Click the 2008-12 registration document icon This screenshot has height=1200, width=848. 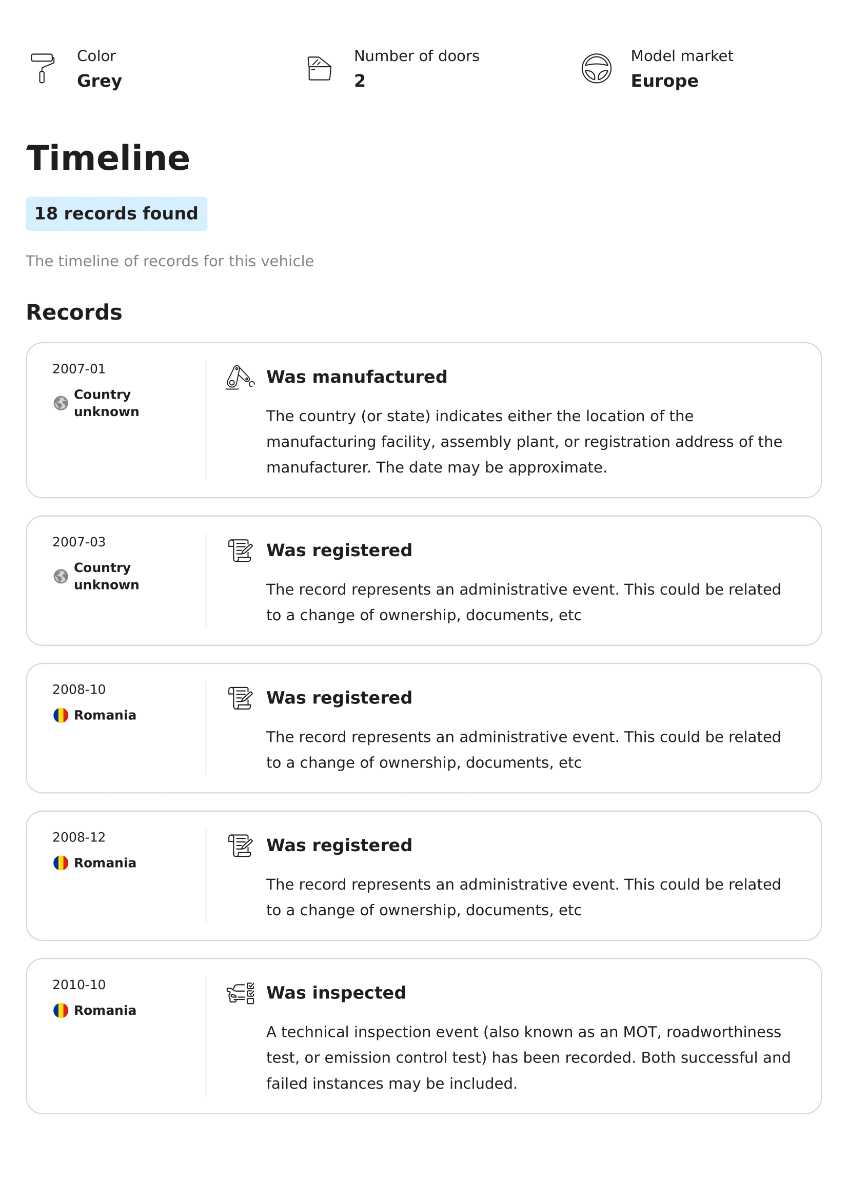[240, 845]
